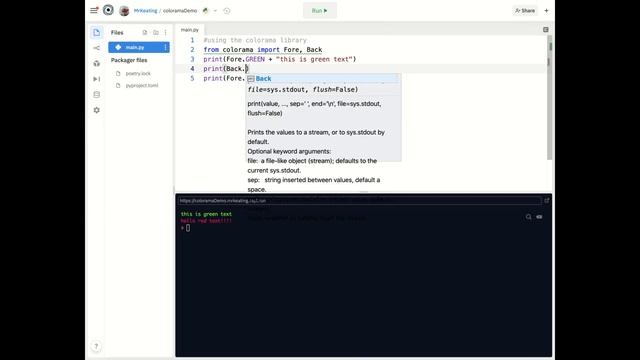Add a new folder in Files panel

pos(156,33)
